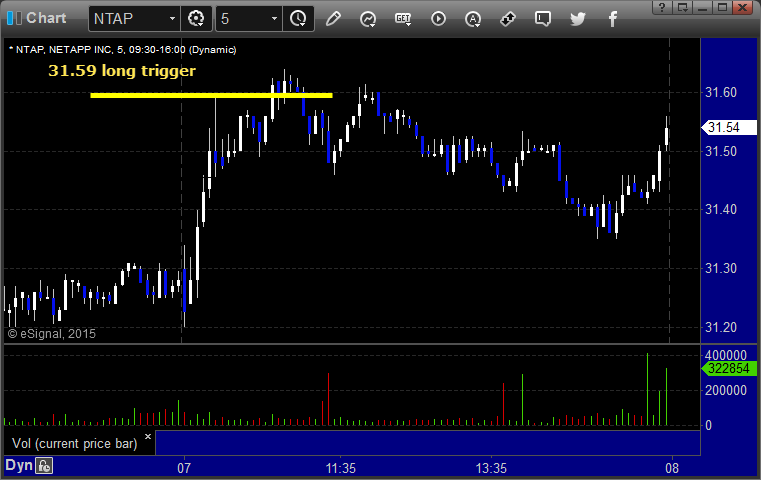Start the bar replay play button
Screen dimensions: 761x480
pos(438,19)
